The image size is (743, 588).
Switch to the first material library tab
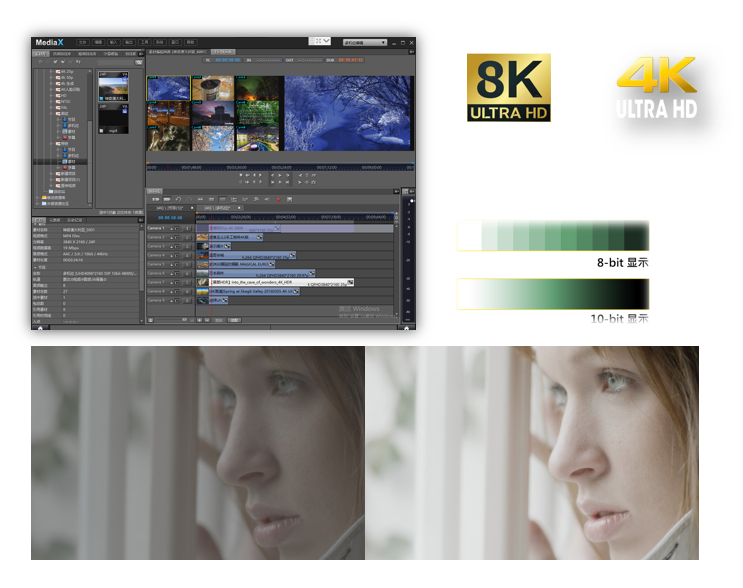(x=40, y=54)
